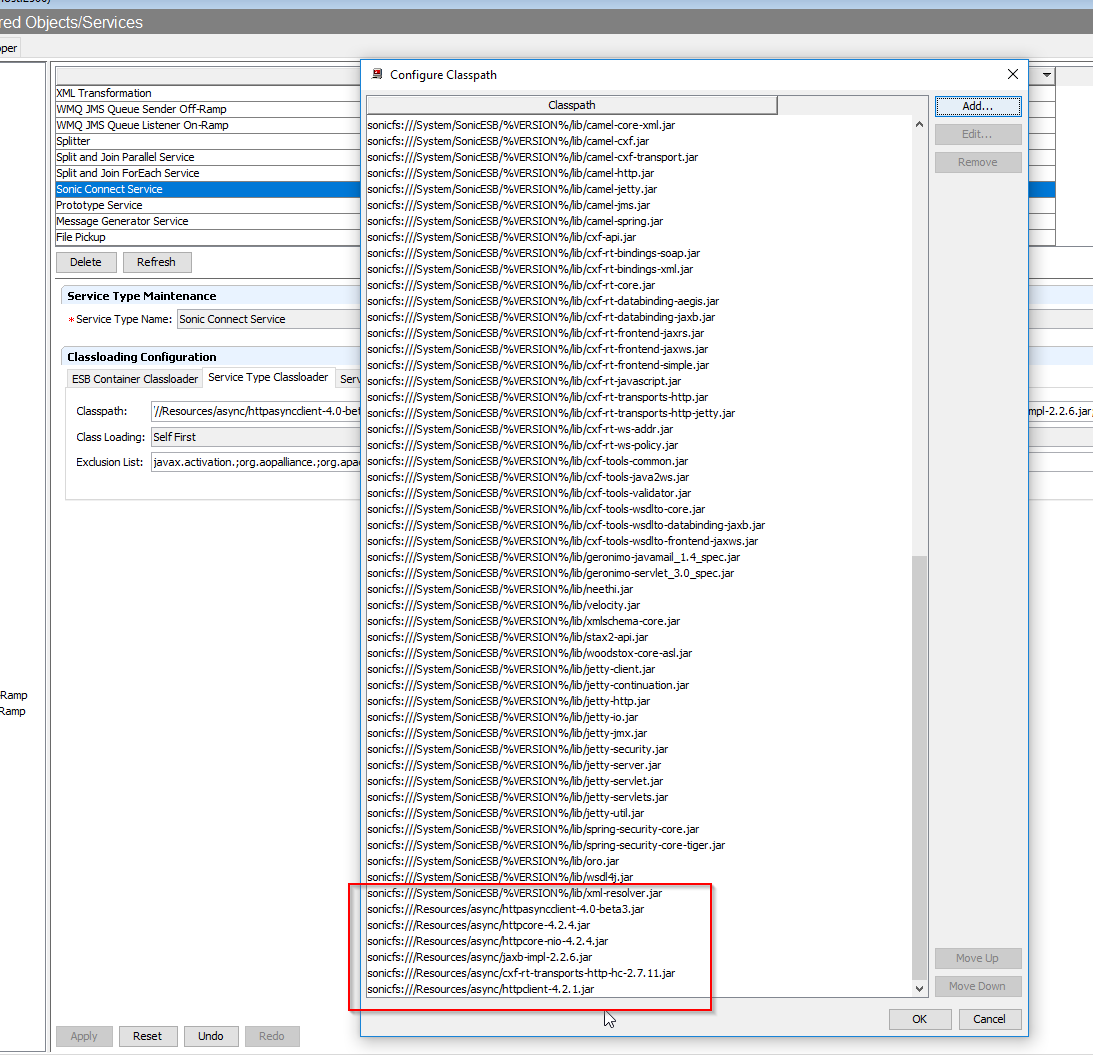
Task: Select the cxf-rt-transports-http-jetty.jar entry
Action: point(551,413)
